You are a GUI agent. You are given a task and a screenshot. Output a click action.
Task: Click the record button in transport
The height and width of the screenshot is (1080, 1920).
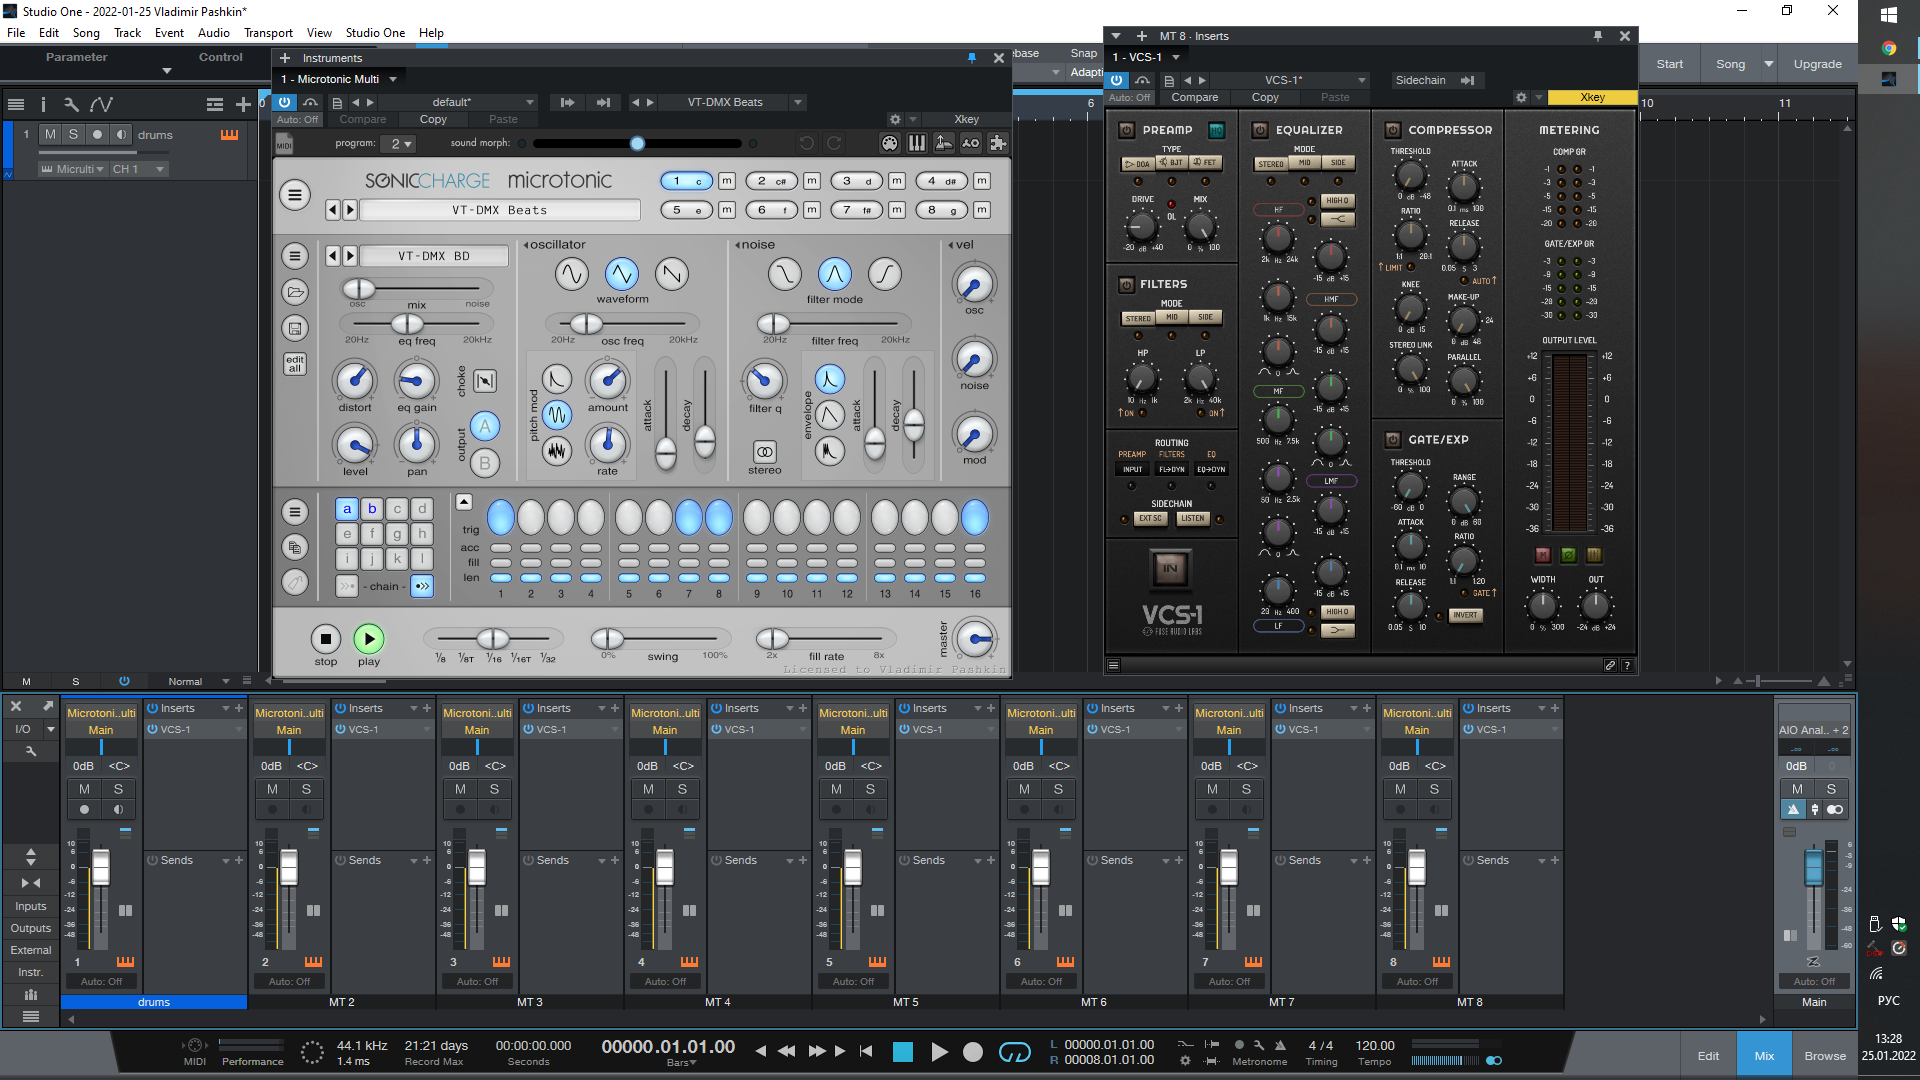click(972, 1052)
